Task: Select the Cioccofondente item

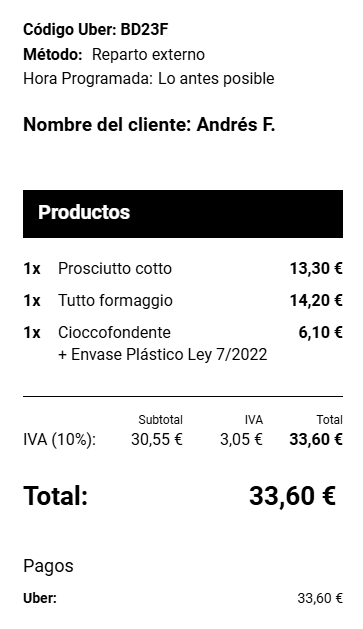Action: (114, 333)
